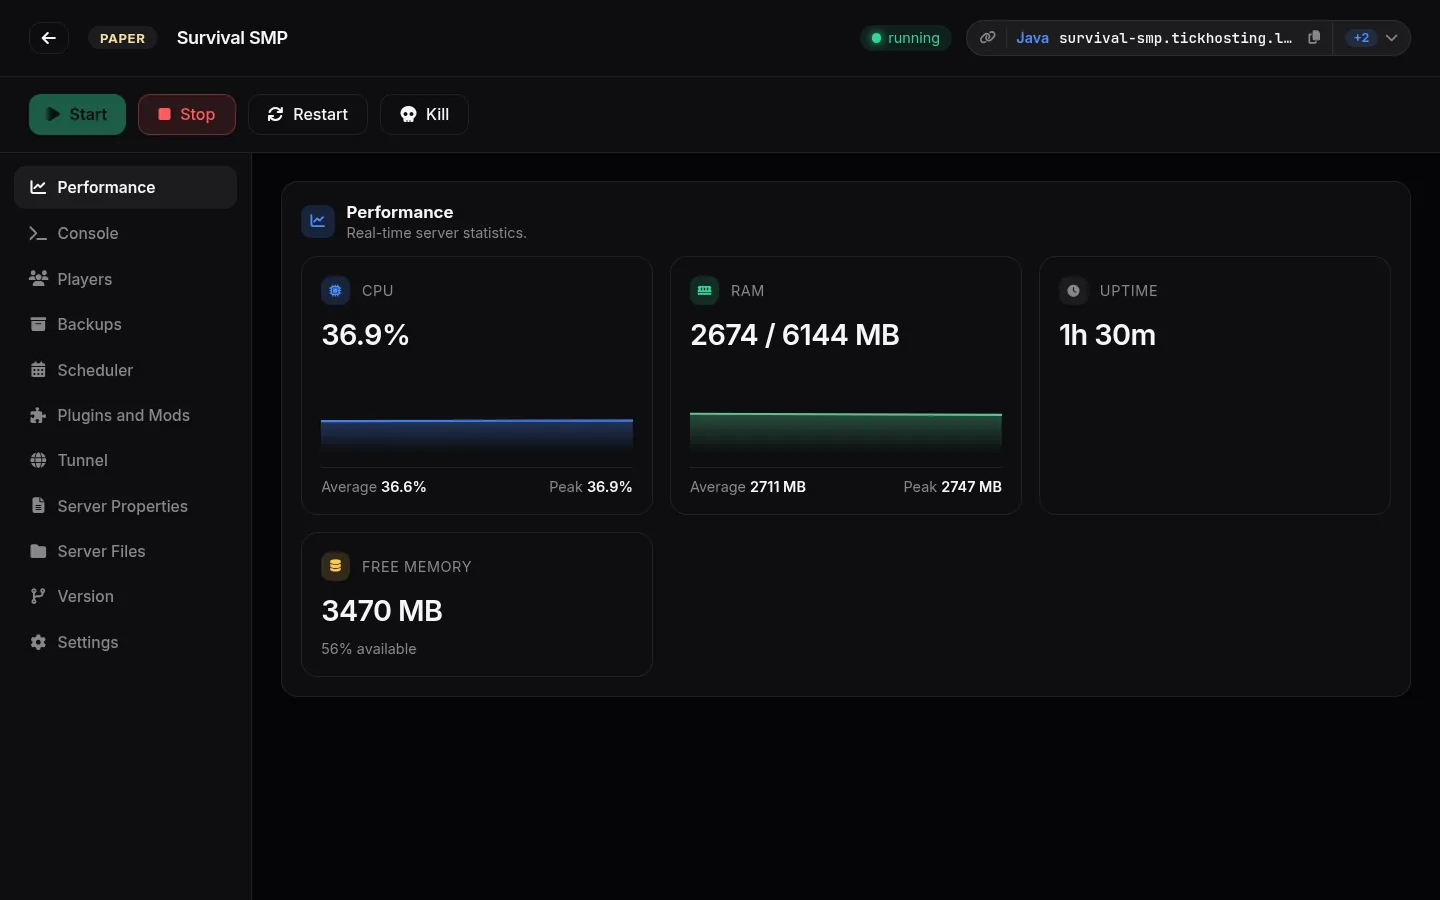Open the Backups page
This screenshot has width=1440, height=900.
click(x=125, y=324)
